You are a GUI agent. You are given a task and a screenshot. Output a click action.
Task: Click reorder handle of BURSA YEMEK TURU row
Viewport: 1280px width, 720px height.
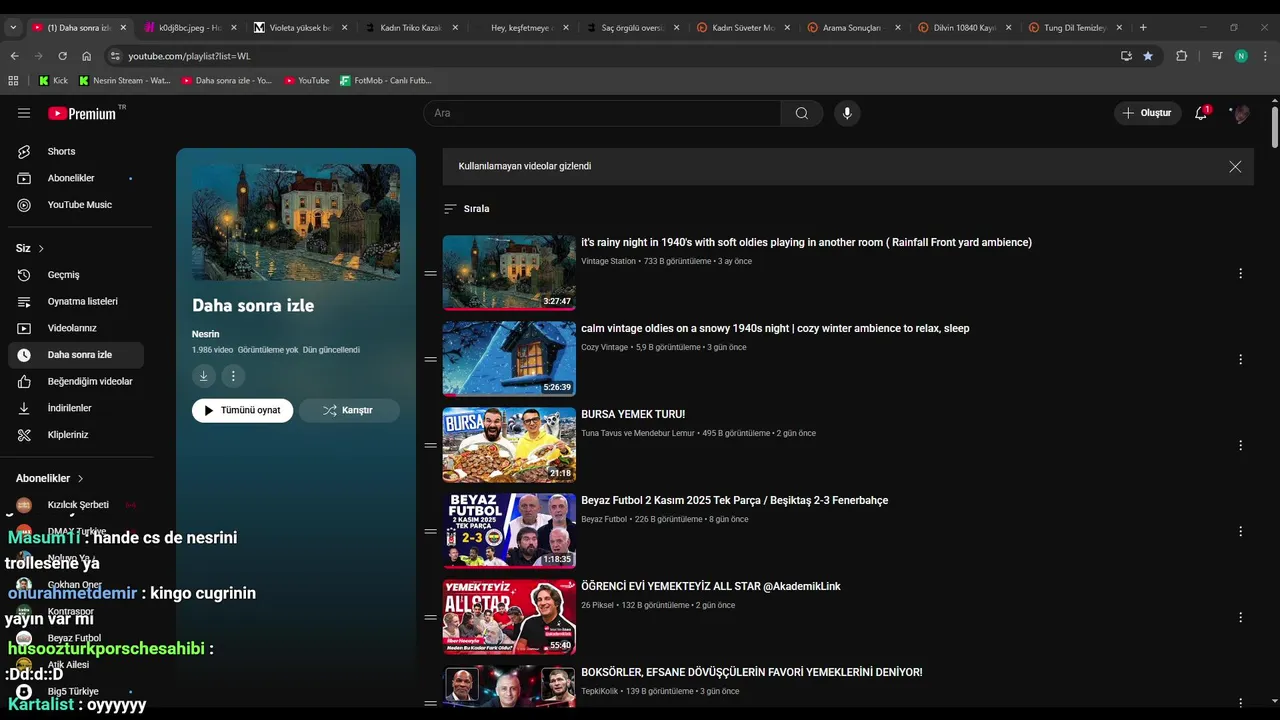(430, 445)
